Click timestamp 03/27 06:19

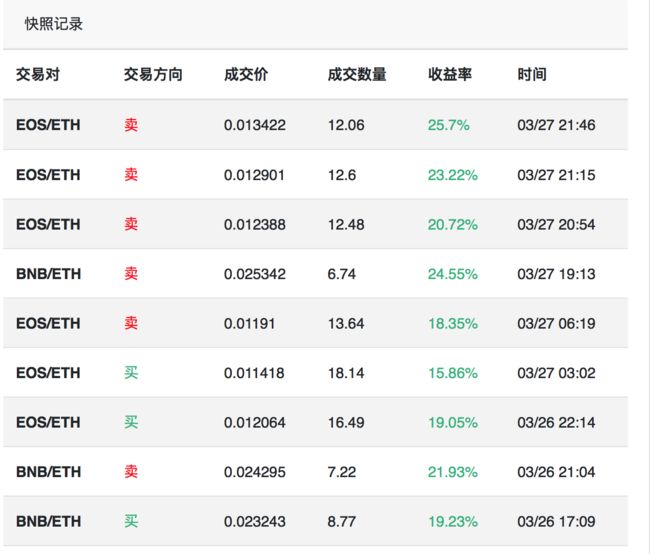tap(556, 323)
